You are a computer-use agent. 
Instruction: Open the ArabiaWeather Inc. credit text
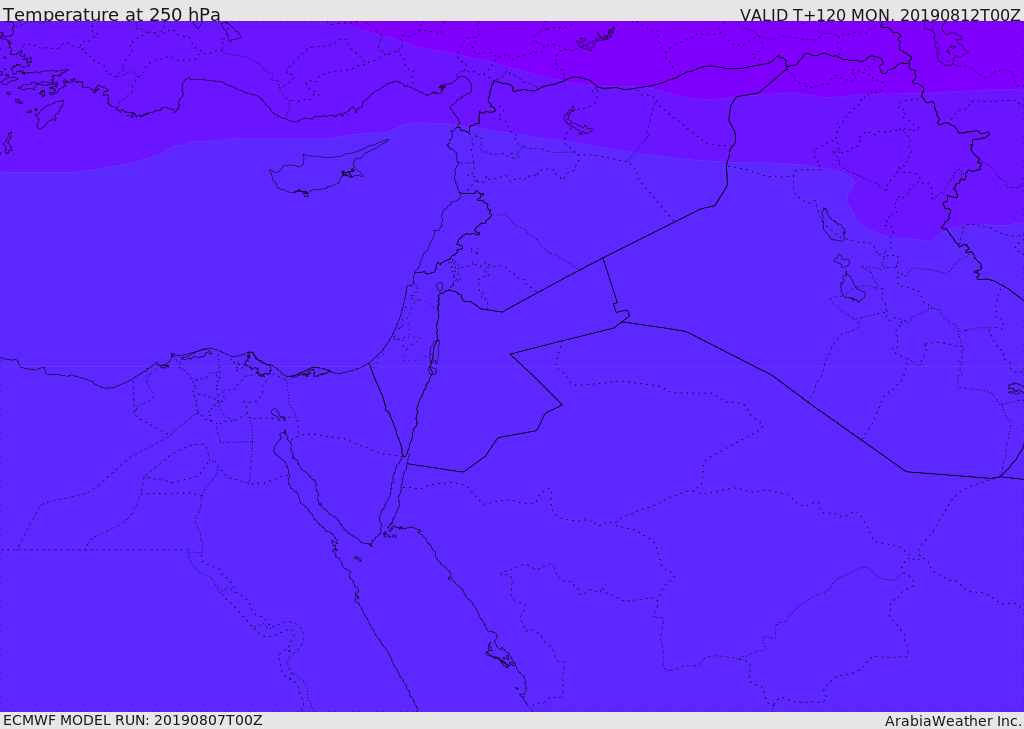(953, 720)
